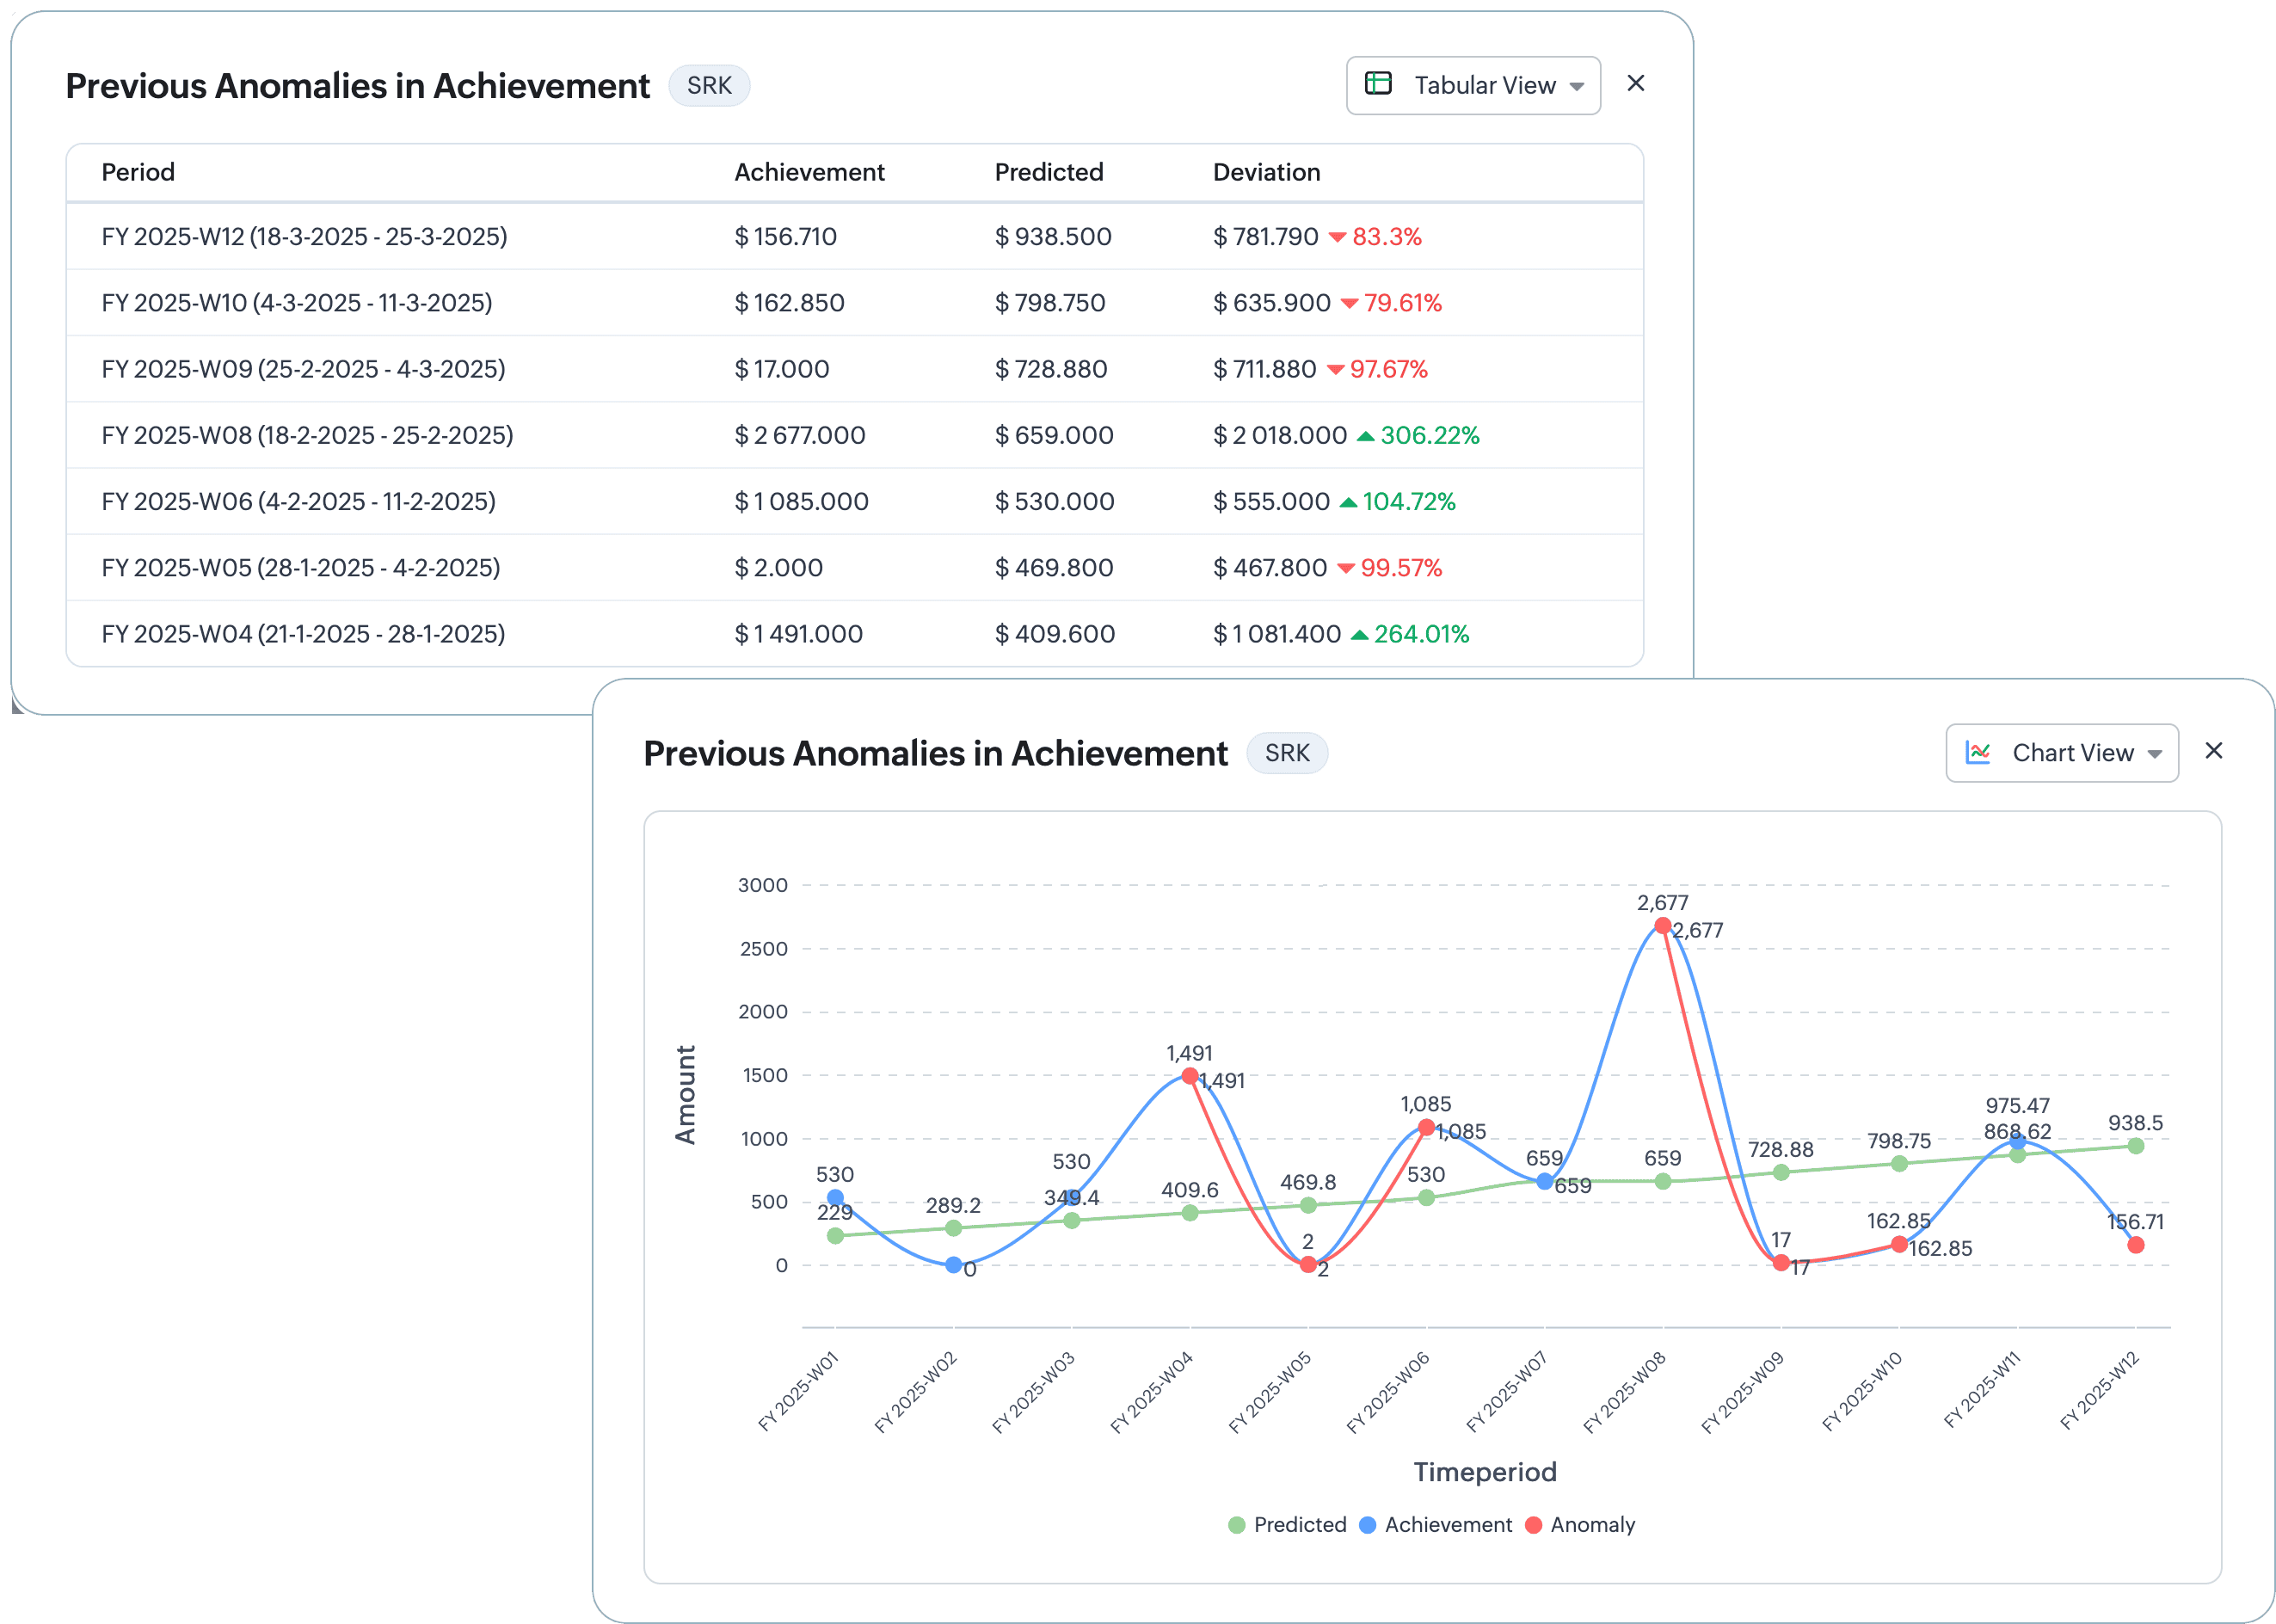2276x1624 pixels.
Task: Click the red down arrow beside 83.3%
Action: point(1337,238)
